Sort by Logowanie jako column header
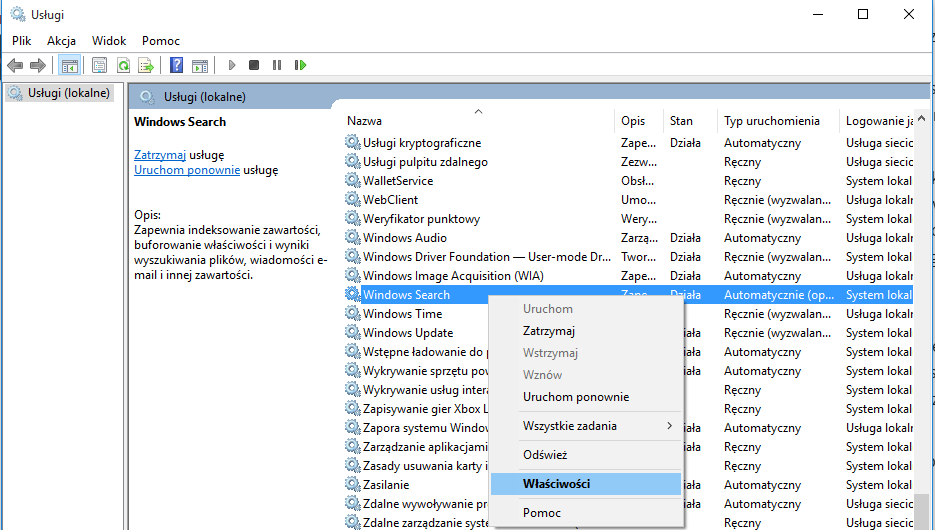 [x=876, y=120]
